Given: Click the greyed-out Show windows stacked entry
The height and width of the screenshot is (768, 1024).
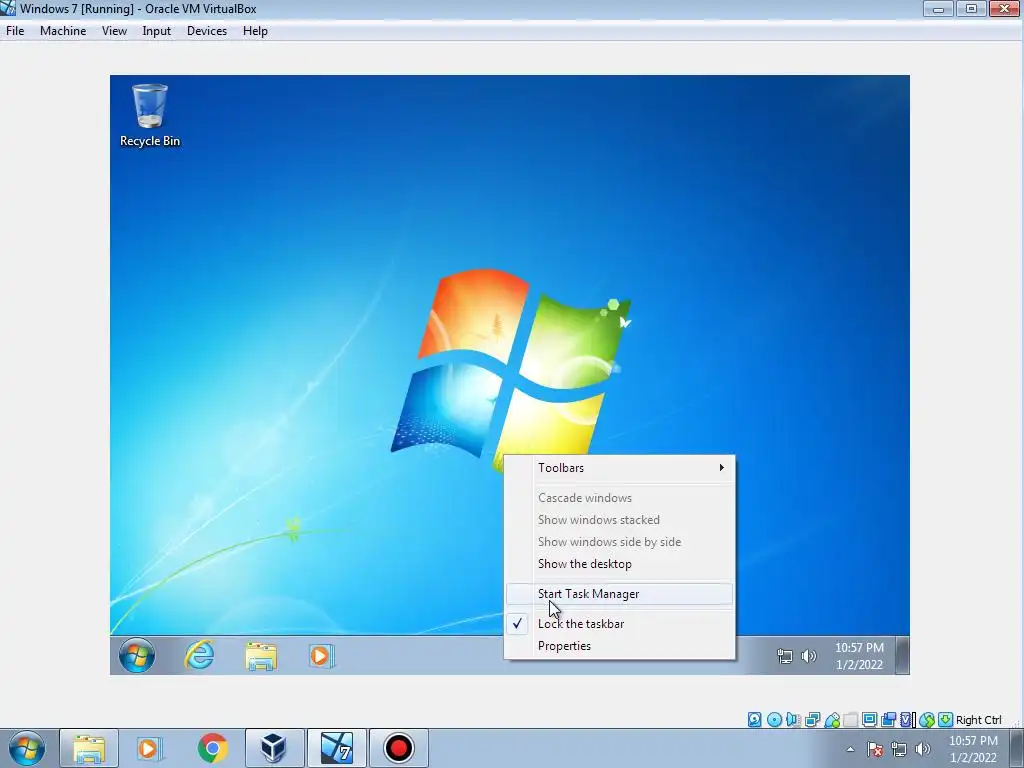Looking at the screenshot, I should [x=619, y=520].
